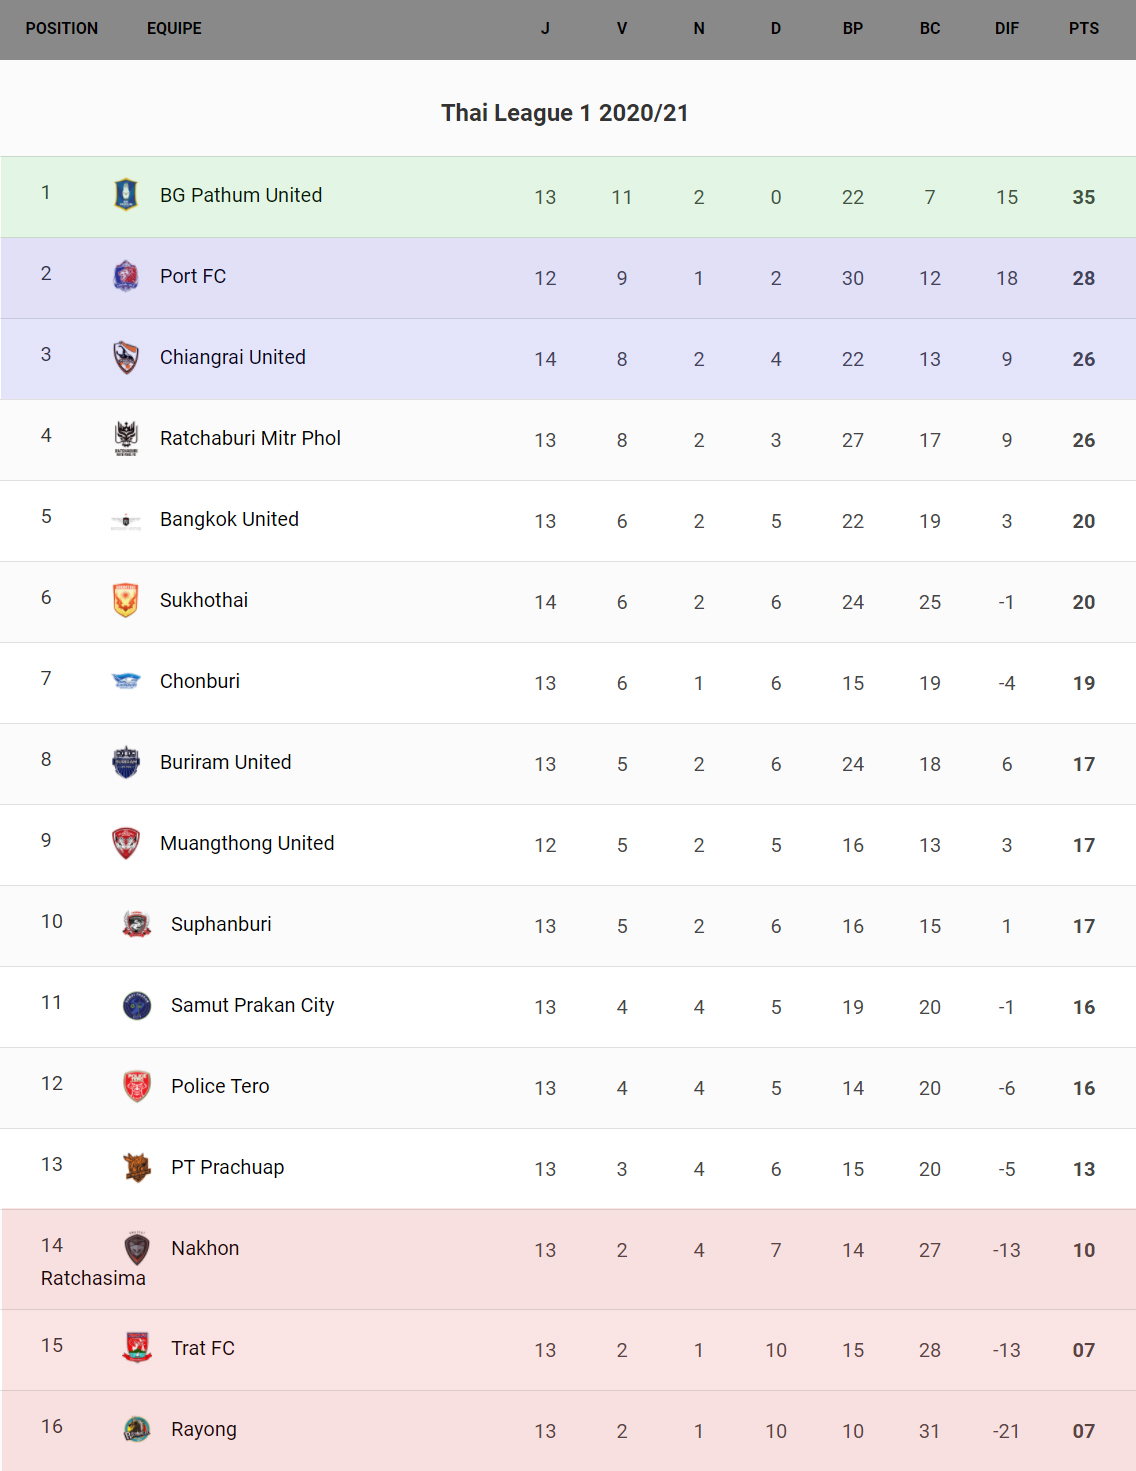Screen dimensions: 1136x1471
Task: Click the Thai League 1 2020/21 title
Action: [x=565, y=113]
